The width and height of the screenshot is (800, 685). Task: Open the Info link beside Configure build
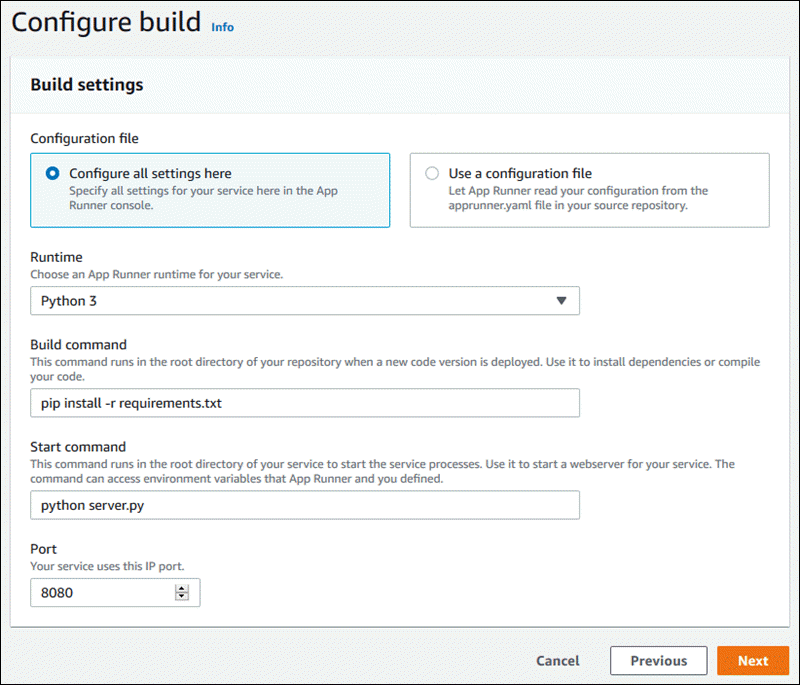222,27
